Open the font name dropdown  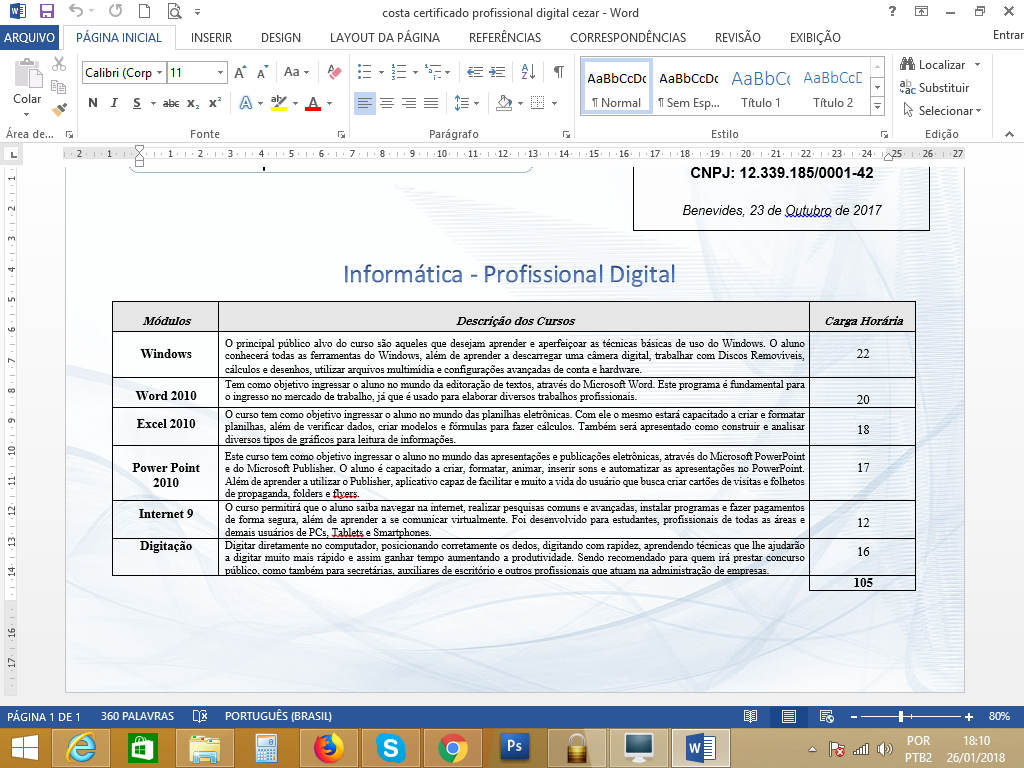159,72
